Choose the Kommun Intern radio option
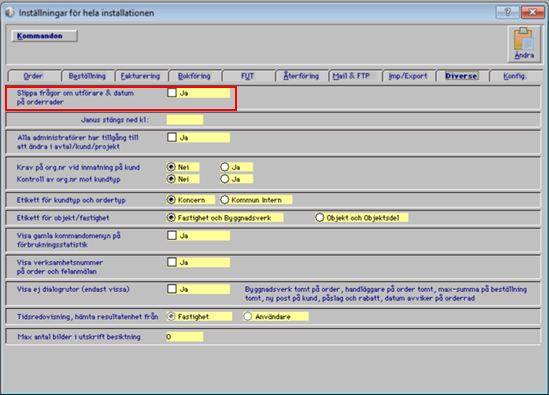The height and width of the screenshot is (395, 549). tap(224, 200)
